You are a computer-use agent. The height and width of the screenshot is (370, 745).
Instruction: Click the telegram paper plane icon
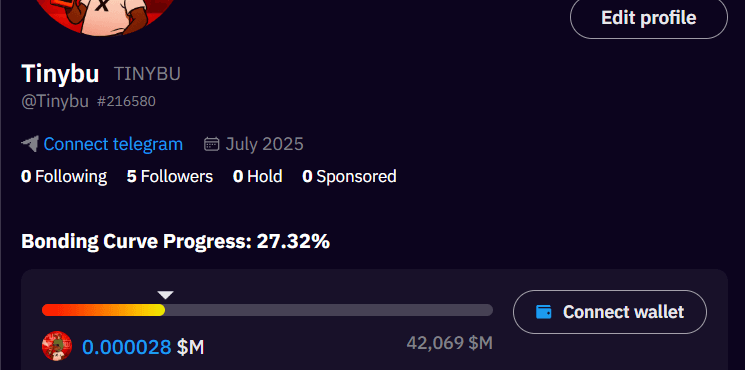tap(30, 144)
